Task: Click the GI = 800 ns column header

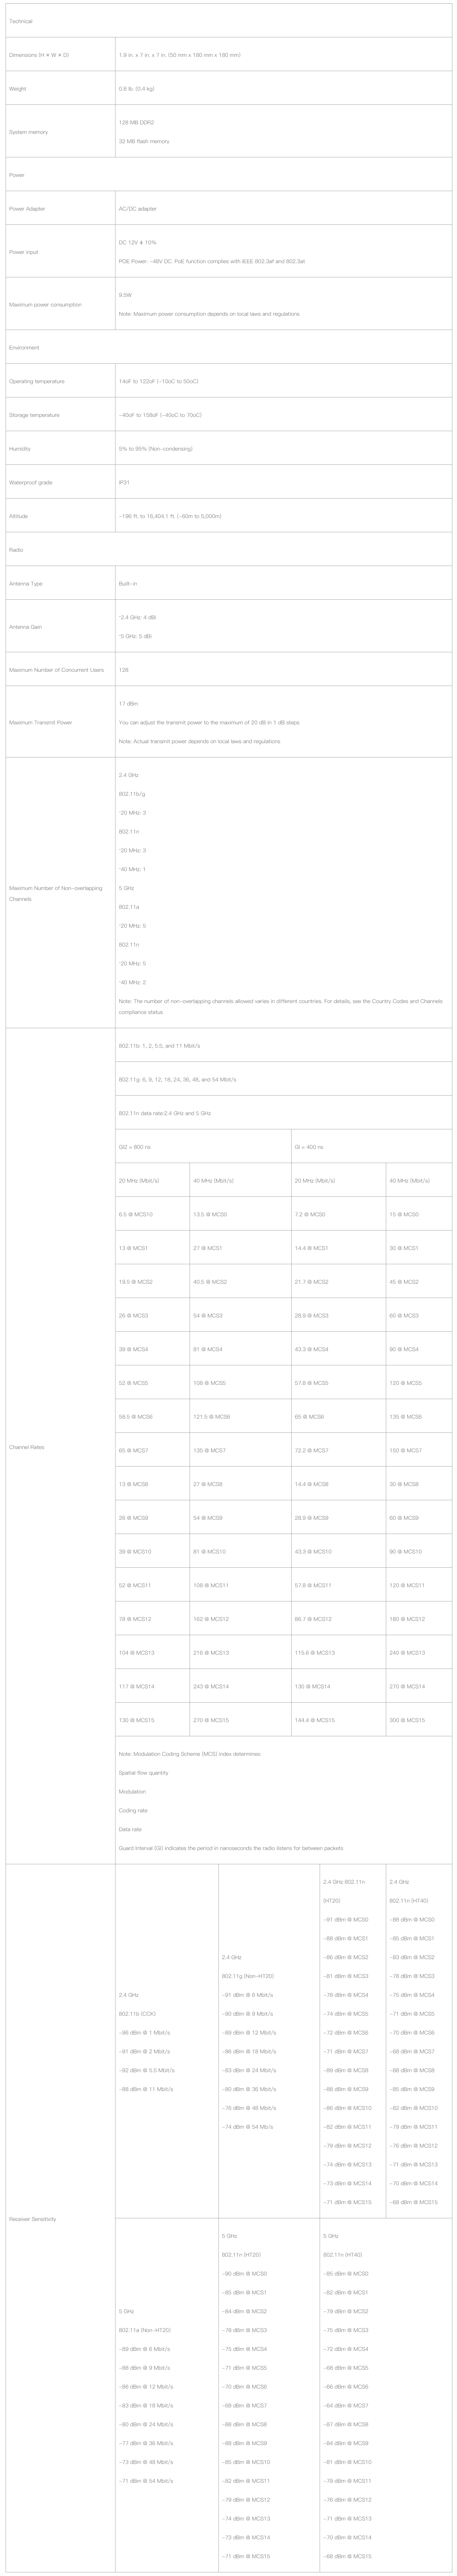Action: (135, 1147)
